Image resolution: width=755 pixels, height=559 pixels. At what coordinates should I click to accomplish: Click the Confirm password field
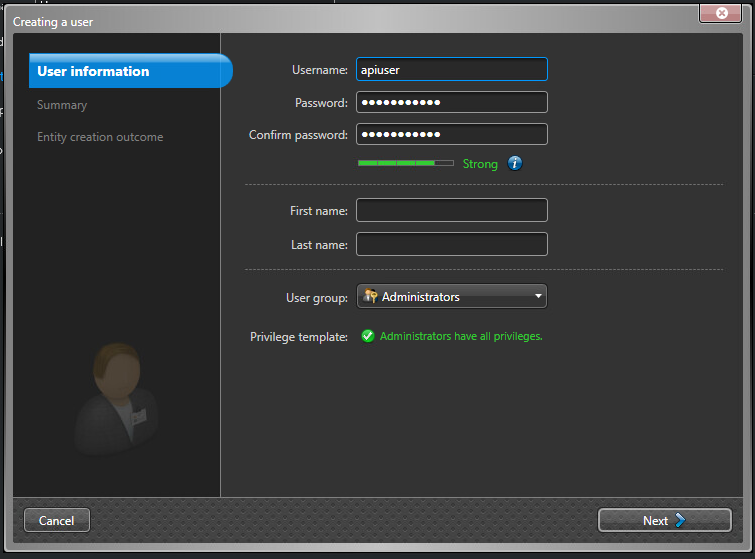(452, 134)
